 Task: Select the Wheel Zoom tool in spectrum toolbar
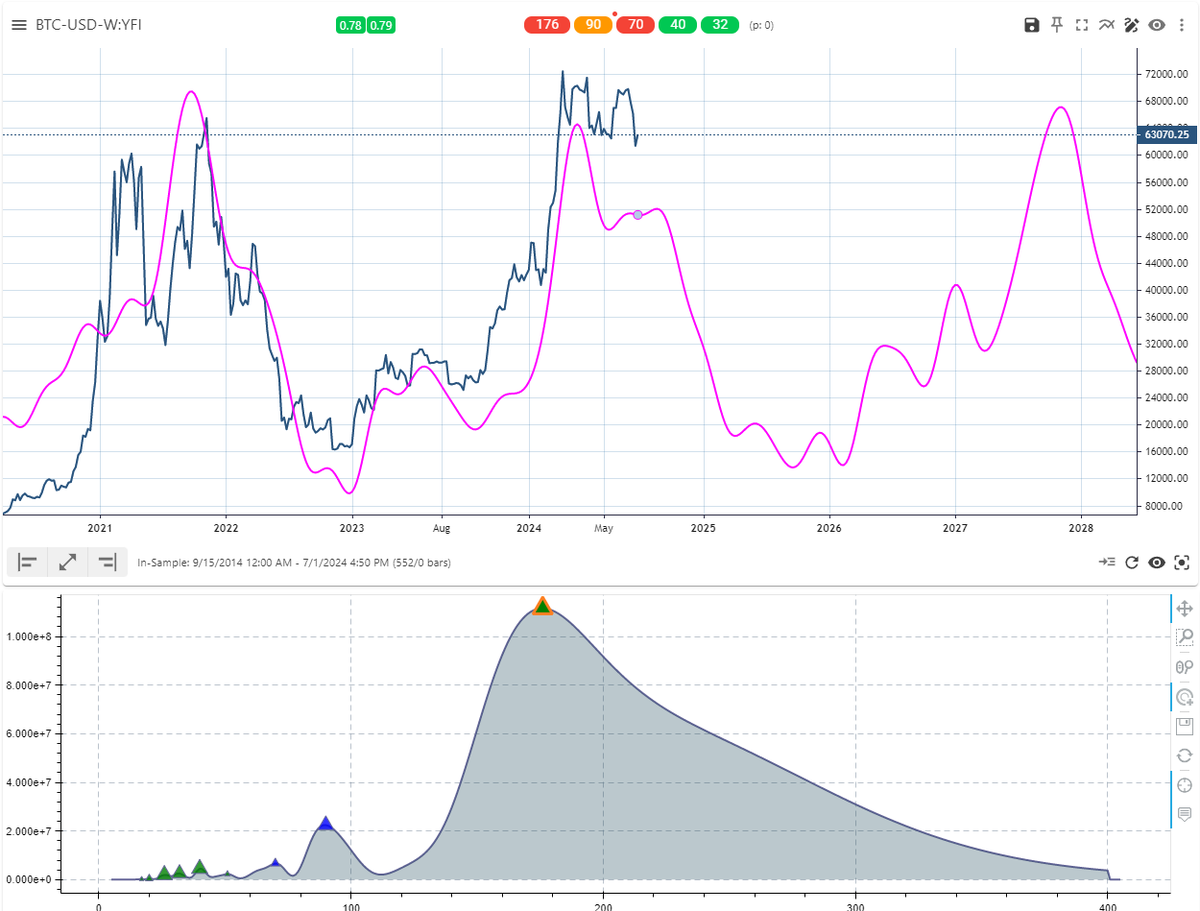click(1185, 667)
